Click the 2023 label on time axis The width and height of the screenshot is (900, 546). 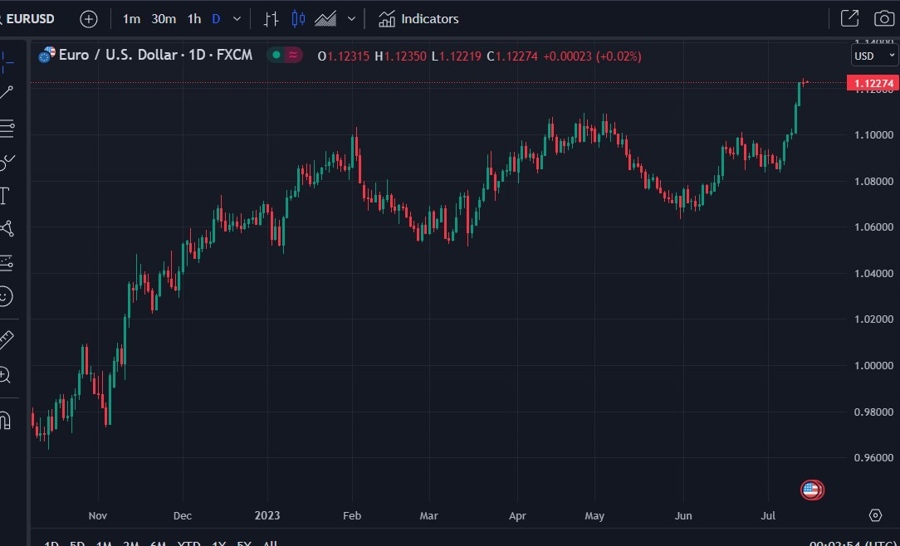[x=267, y=516]
